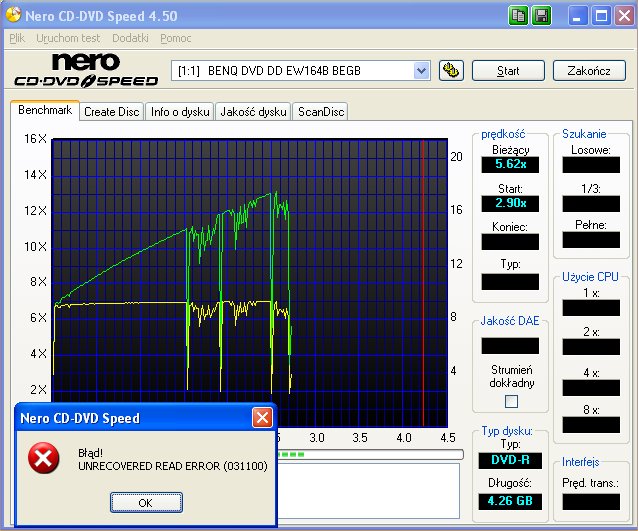638x531 pixels.
Task: Click the 4.26 GB disc length value
Action: 510,501
